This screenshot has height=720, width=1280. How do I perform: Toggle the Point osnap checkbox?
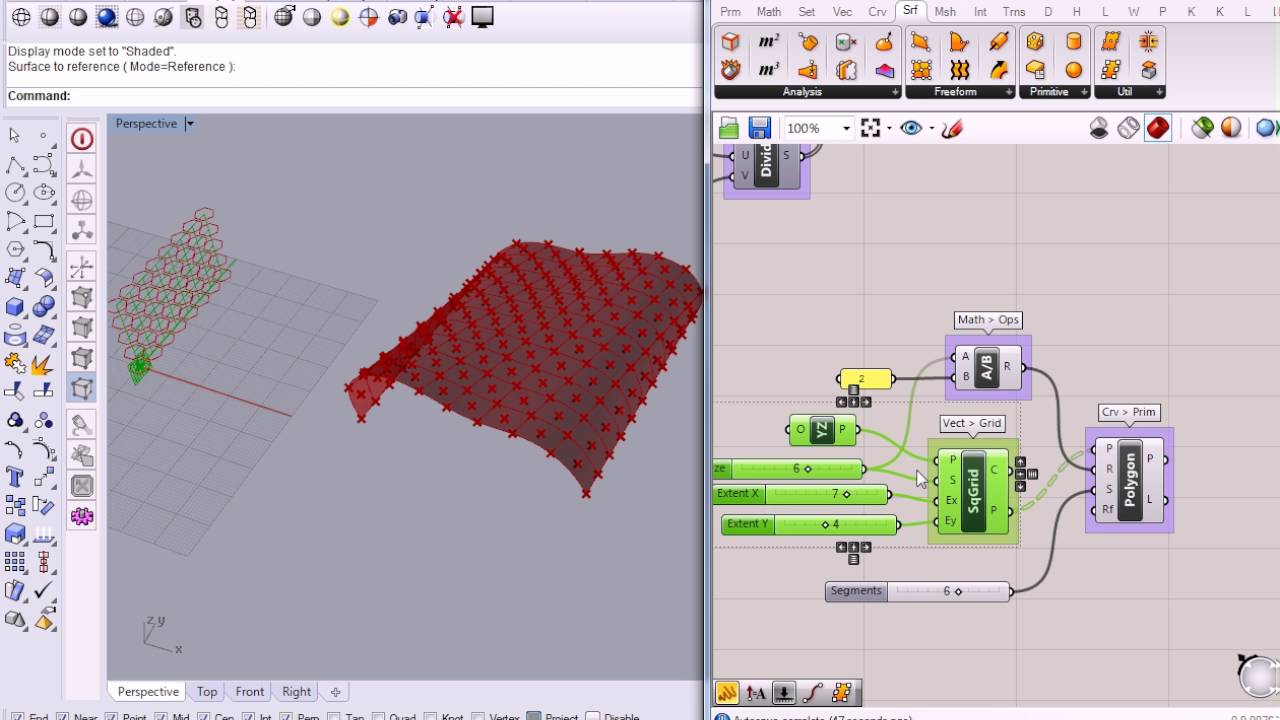coord(113,718)
